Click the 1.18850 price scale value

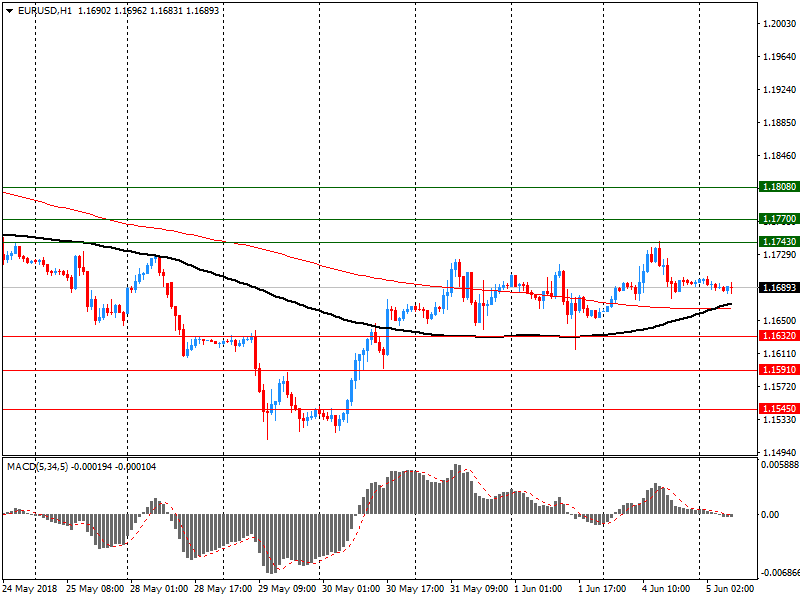tap(780, 123)
